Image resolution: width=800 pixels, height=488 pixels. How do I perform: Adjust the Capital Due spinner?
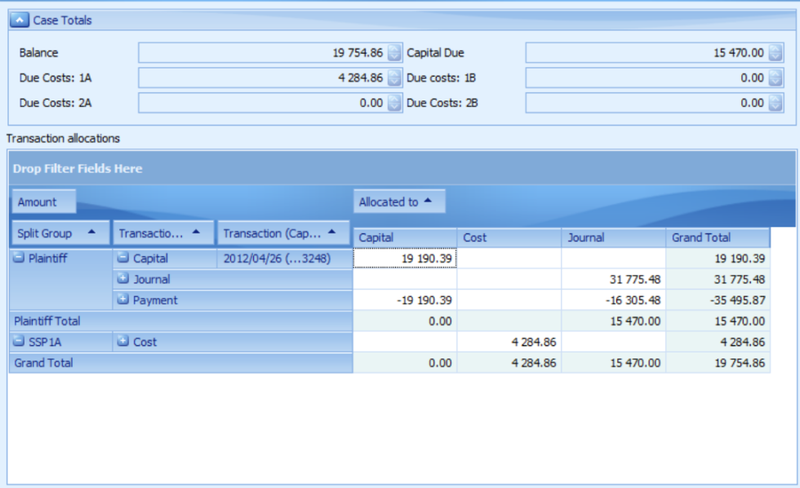[x=776, y=53]
